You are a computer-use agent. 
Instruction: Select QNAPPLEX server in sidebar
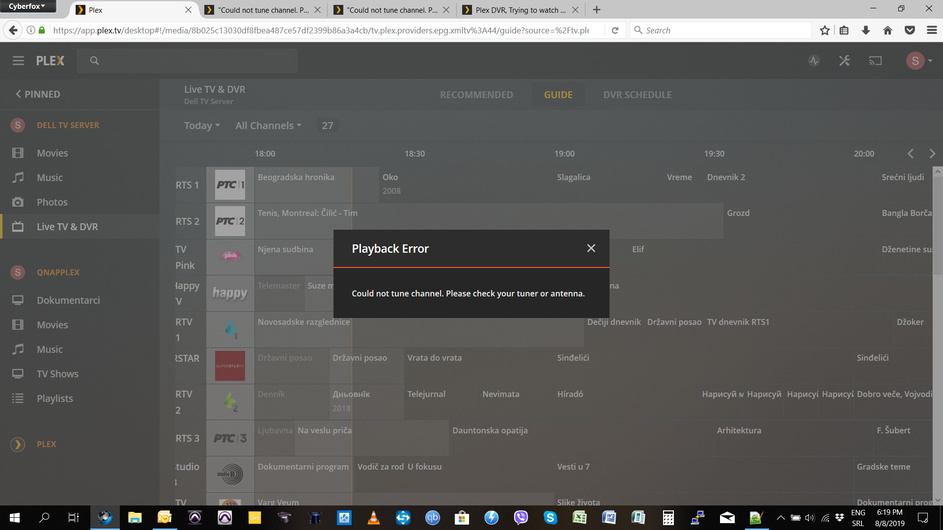pyautogui.click(x=58, y=273)
